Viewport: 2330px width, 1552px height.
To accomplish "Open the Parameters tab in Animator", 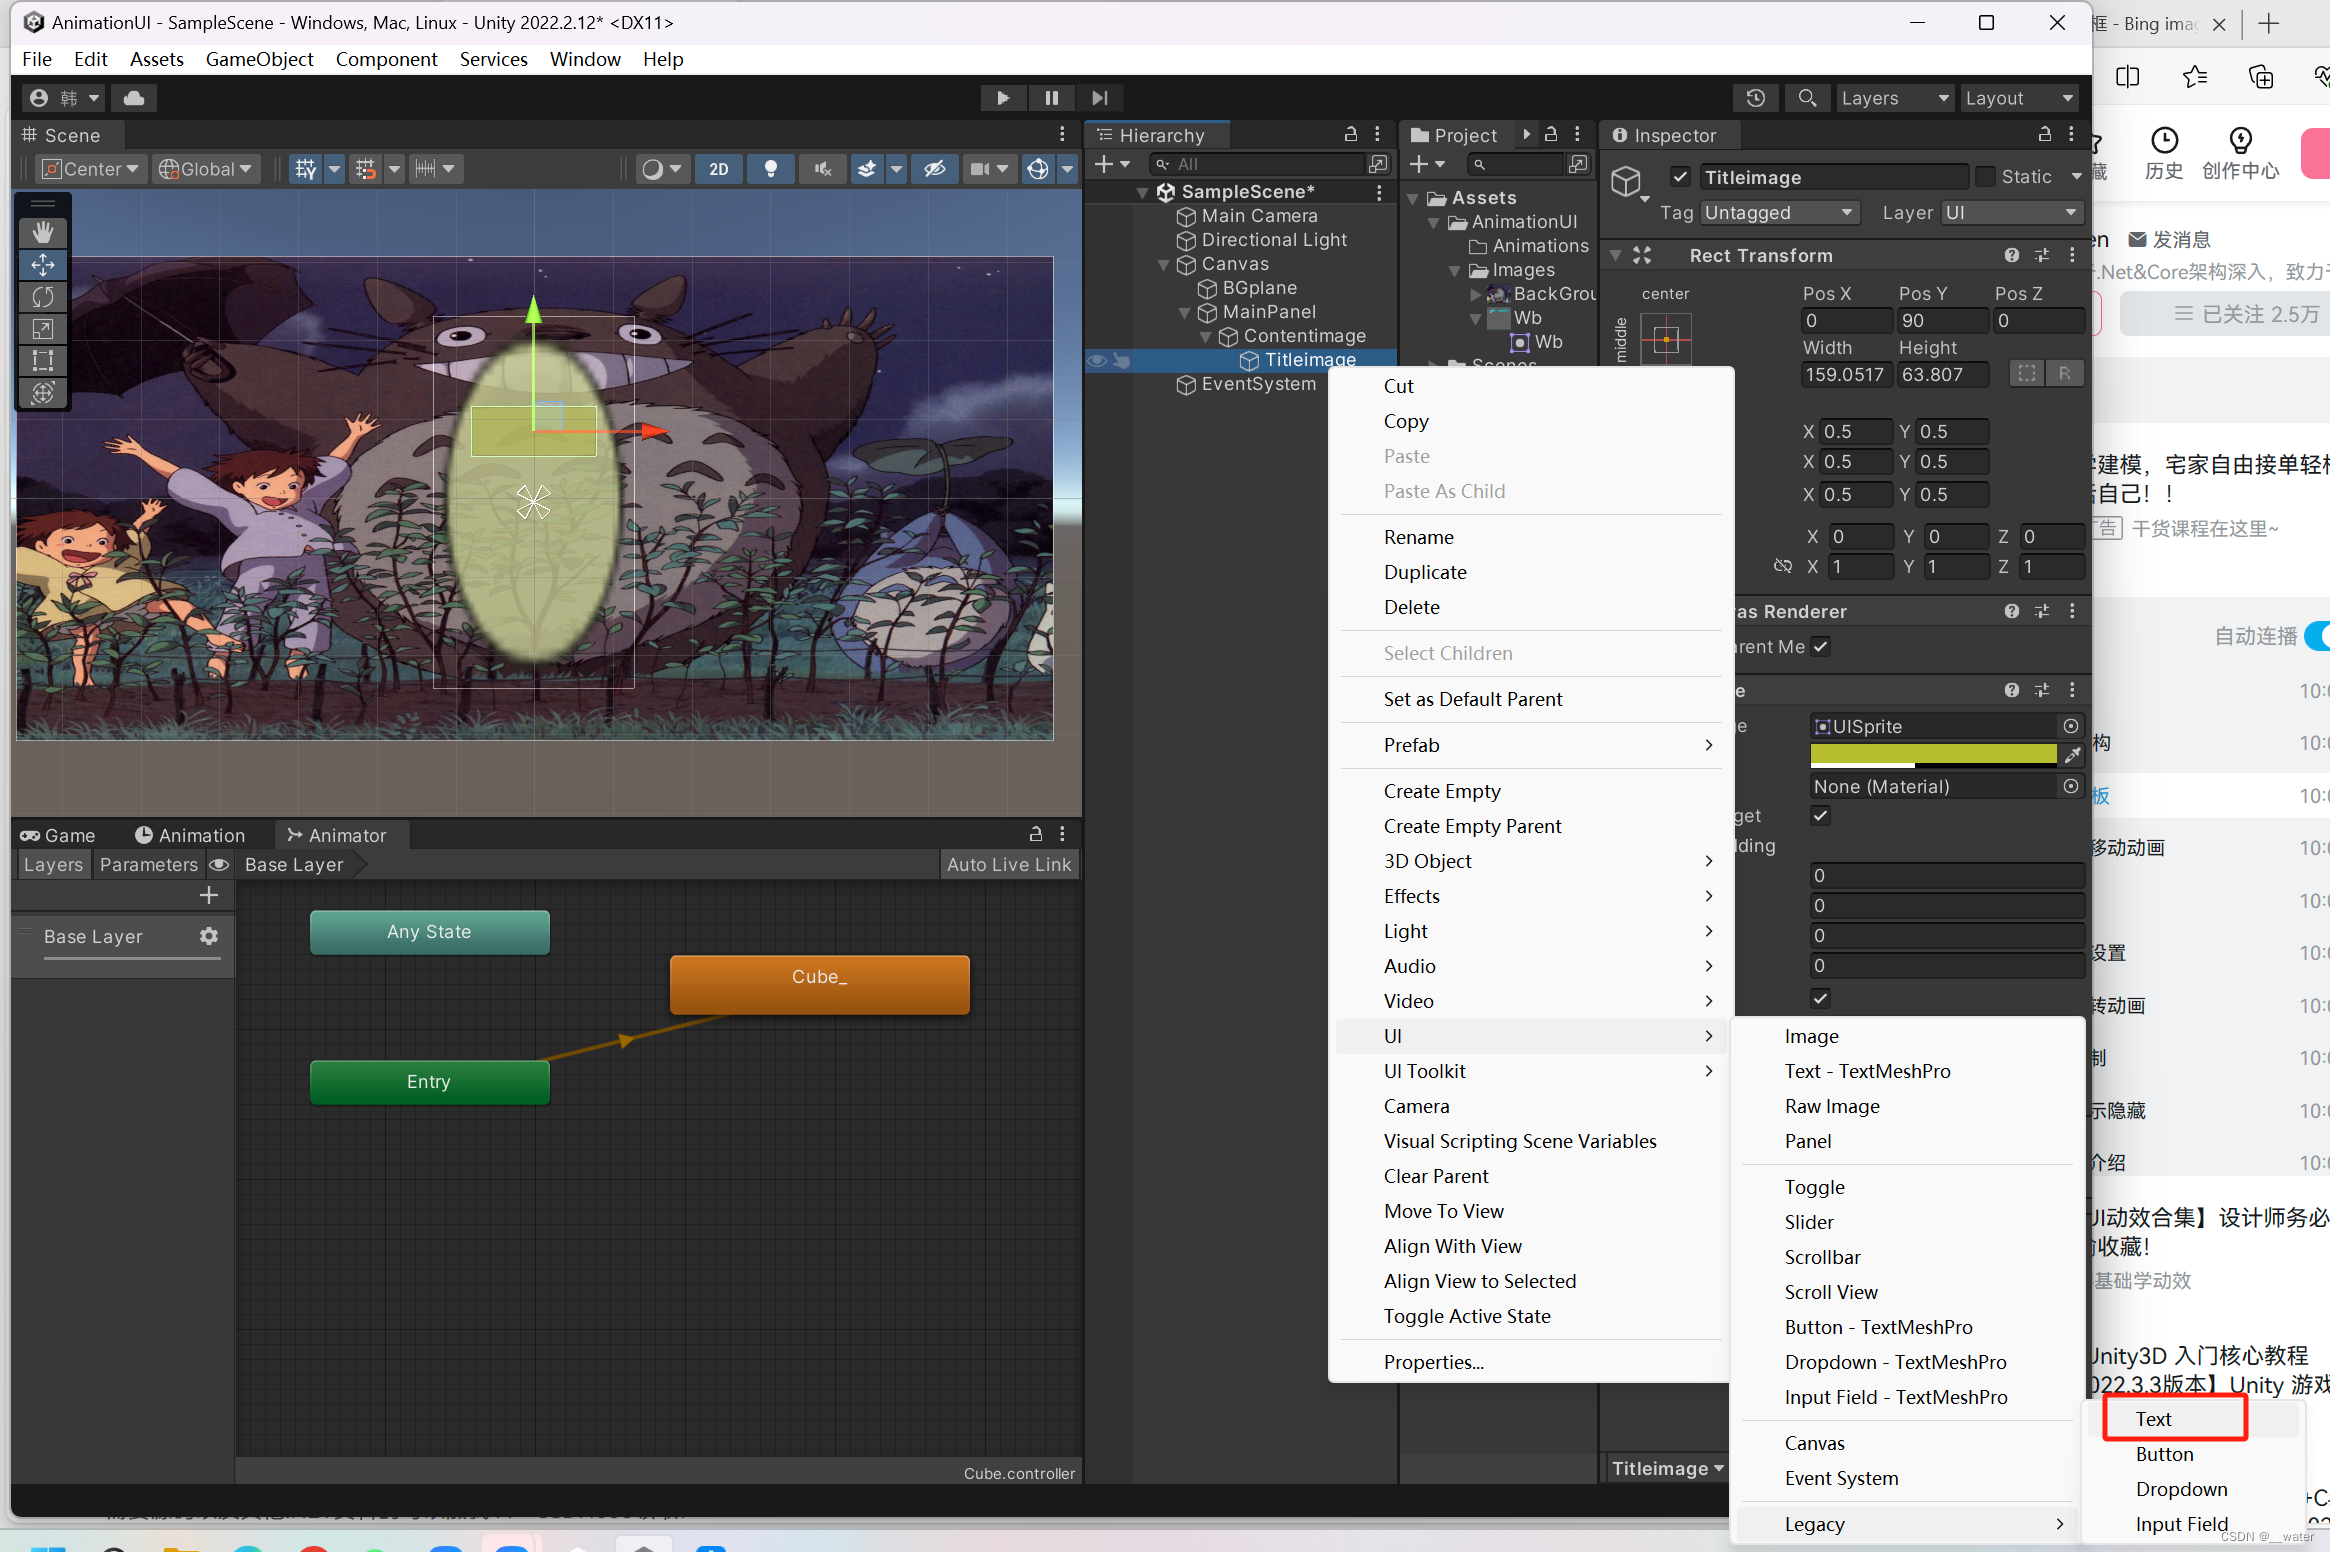I will click(x=148, y=864).
